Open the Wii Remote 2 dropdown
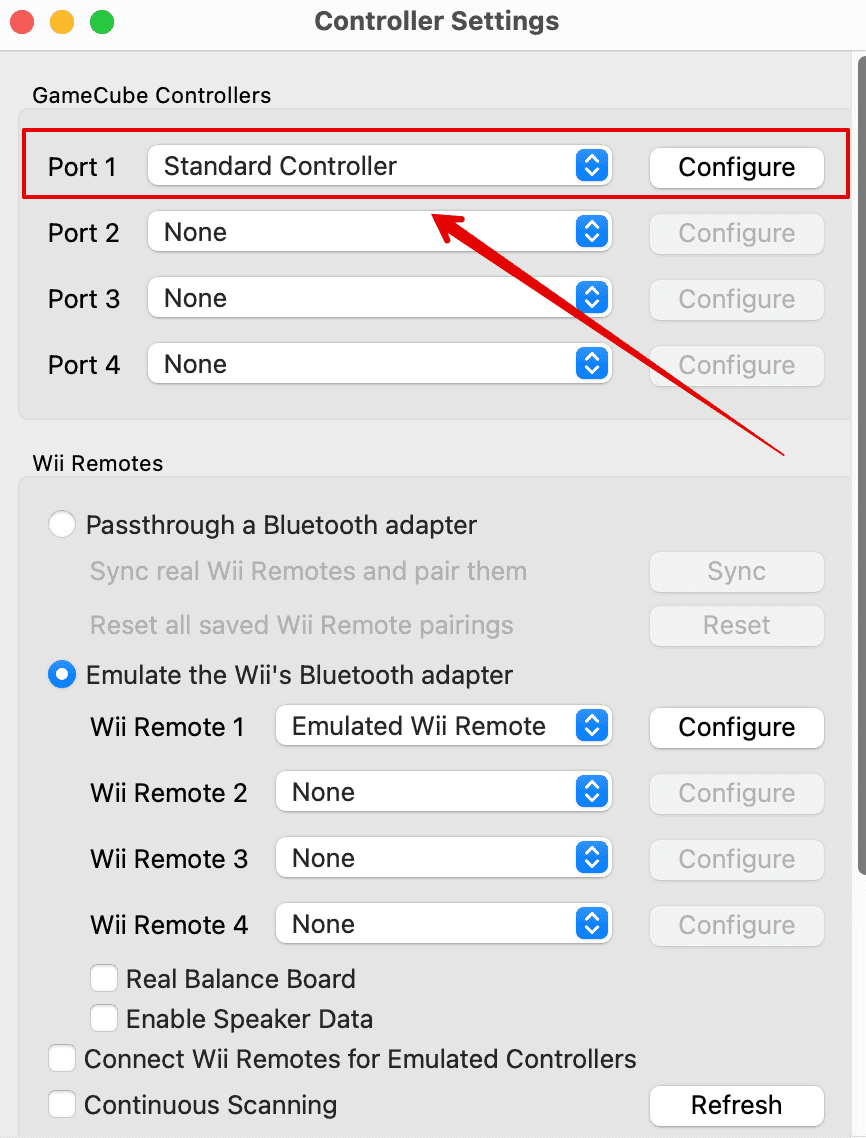The height and width of the screenshot is (1138, 866). coord(442,792)
